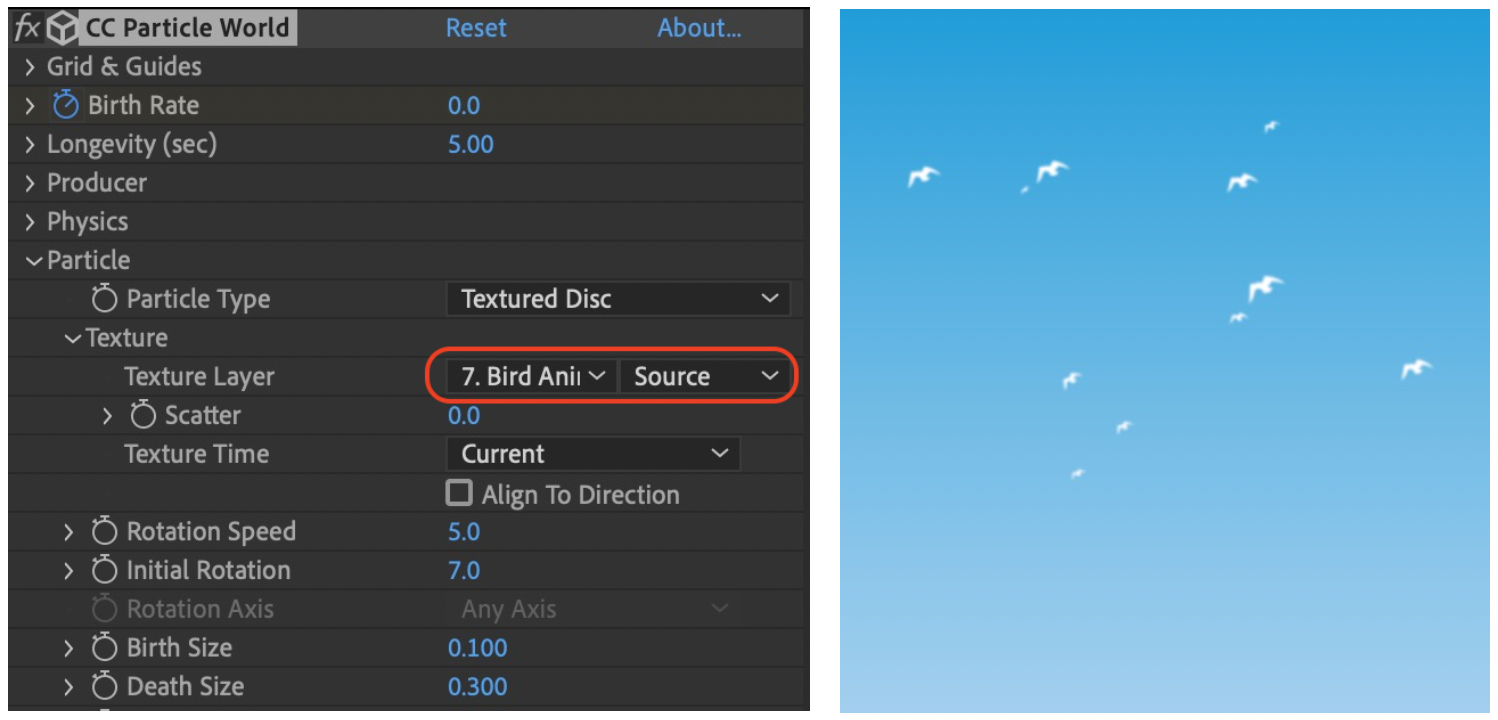This screenshot has width=1498, height=720.
Task: Open the Texture Layer dropdown showing Bird Ani
Action: point(523,376)
